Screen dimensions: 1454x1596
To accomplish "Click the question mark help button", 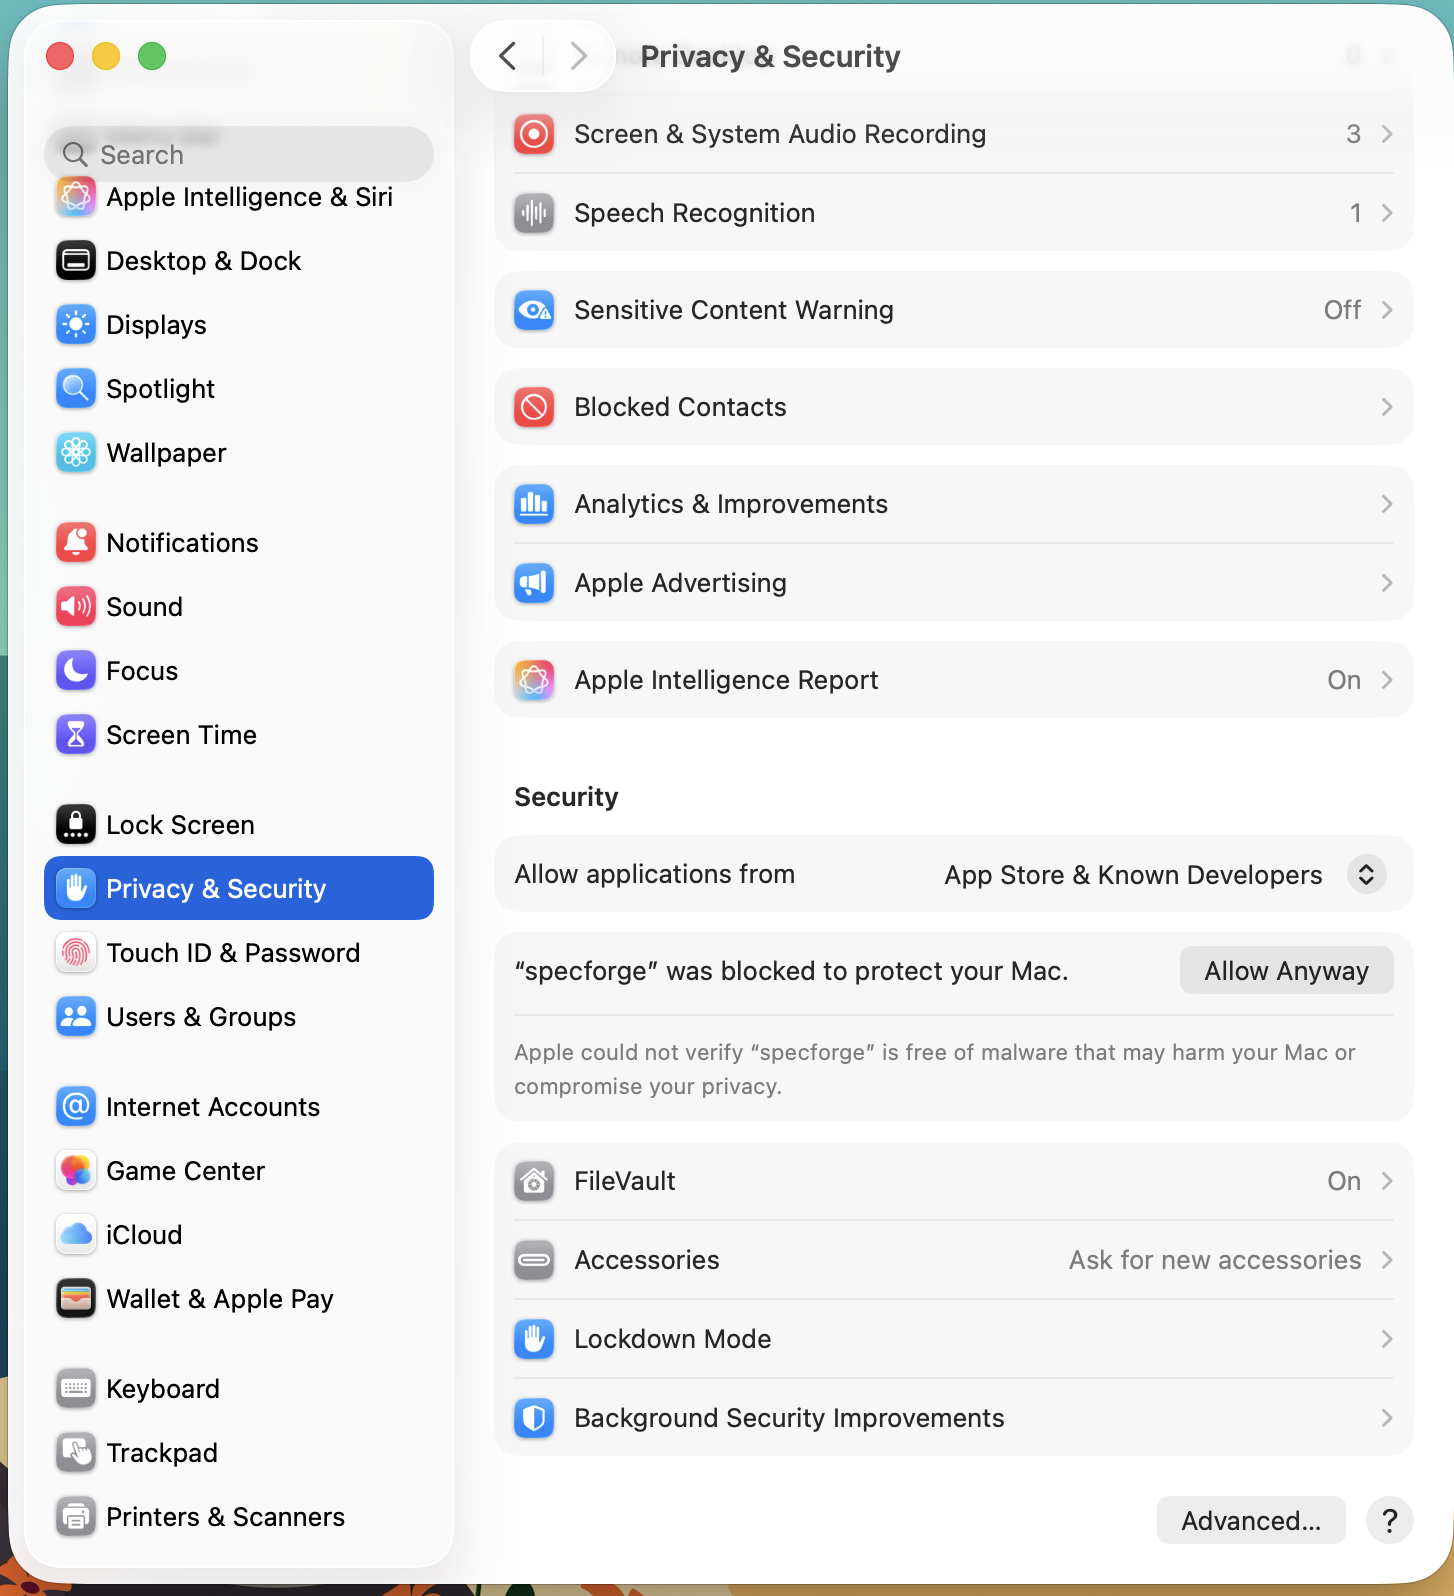I will coord(1390,1520).
